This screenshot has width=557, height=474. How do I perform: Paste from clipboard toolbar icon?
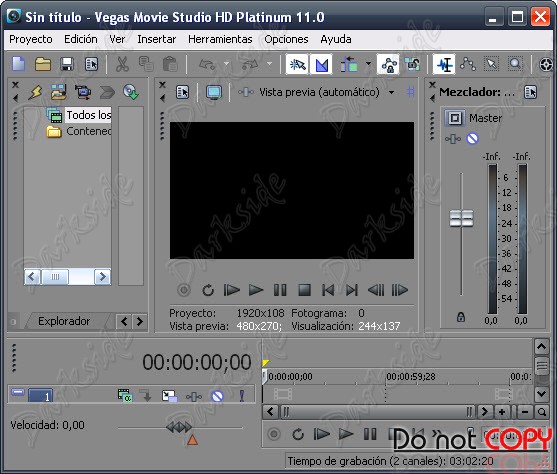[170, 64]
